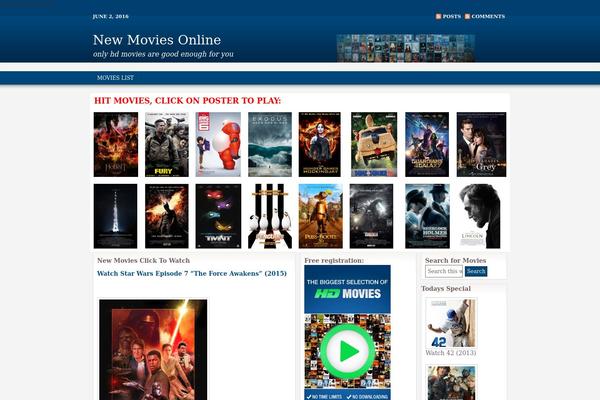The image size is (600, 400).
Task: Play the Interstellar rocket launch poster
Action: [x=115, y=216]
